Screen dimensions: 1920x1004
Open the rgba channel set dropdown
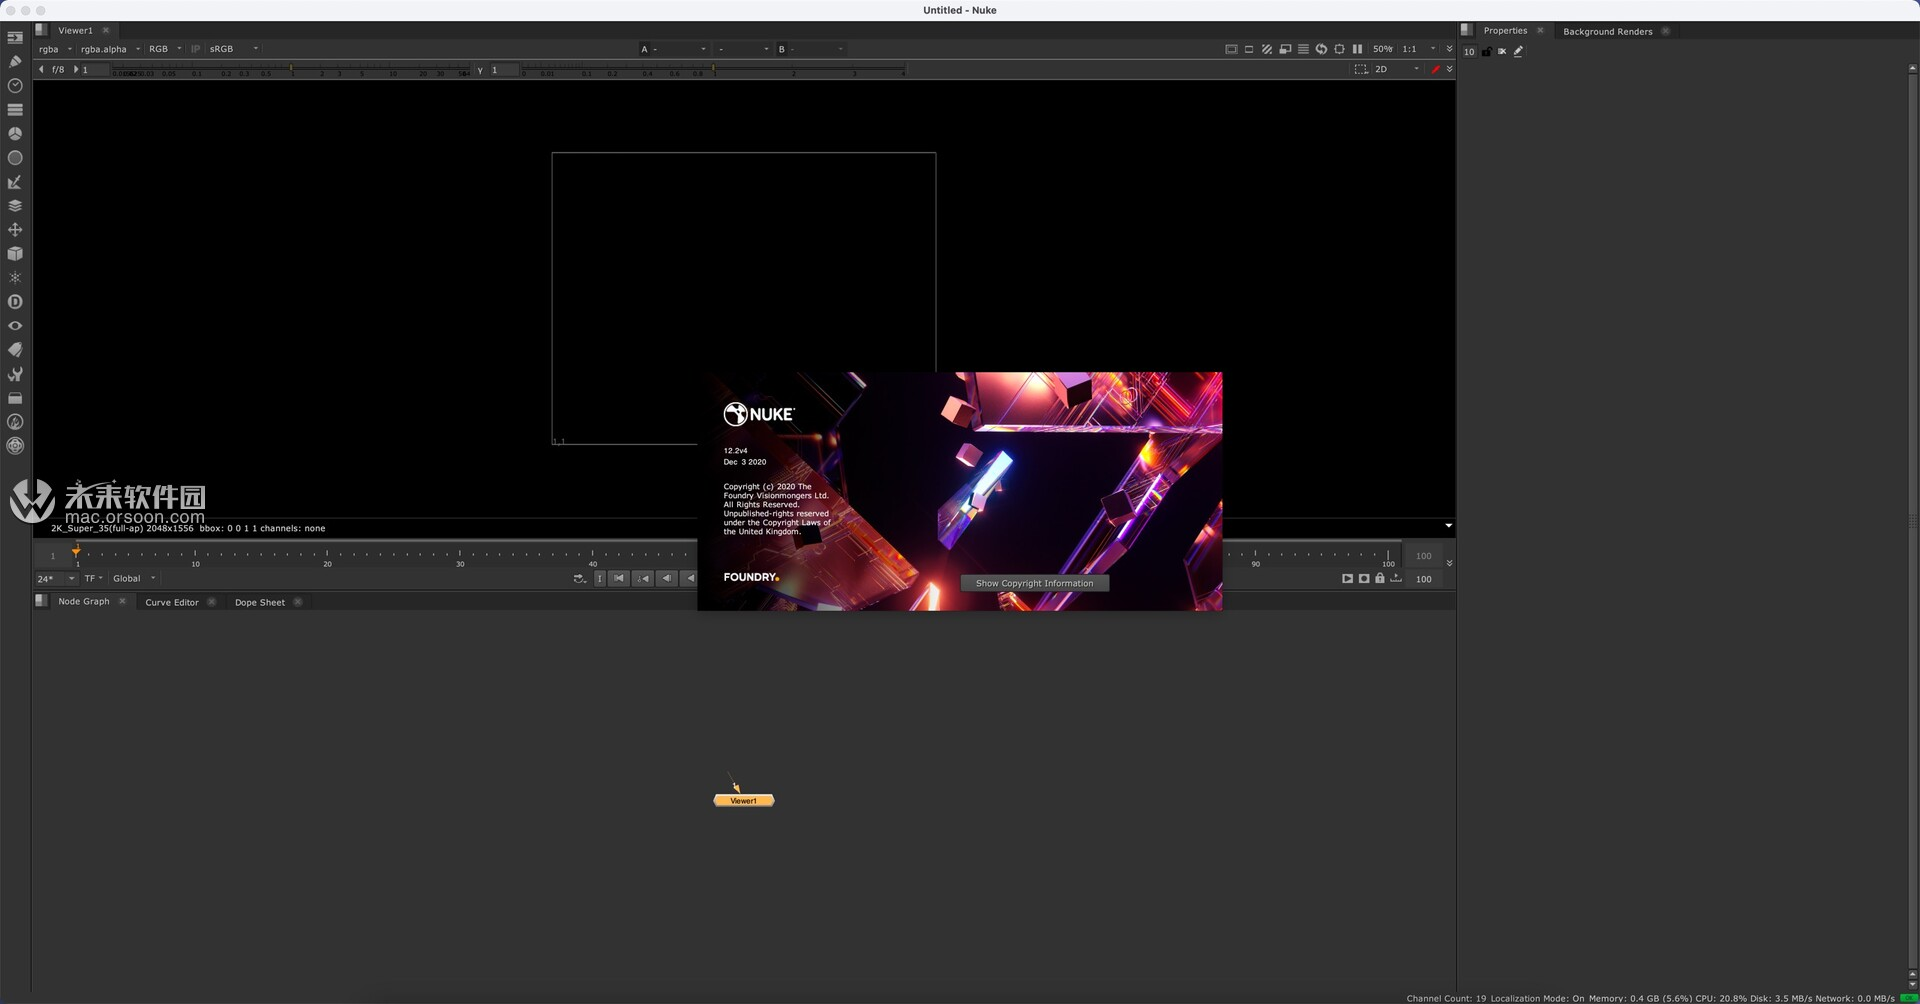point(55,49)
